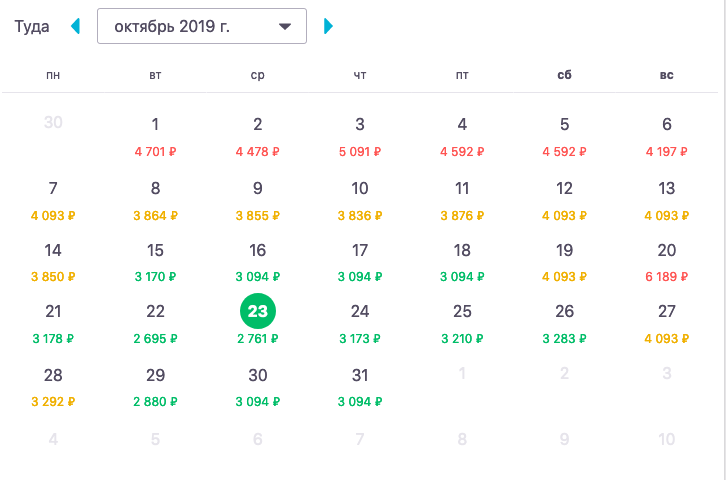Go to previous month with left arrow

(75, 26)
